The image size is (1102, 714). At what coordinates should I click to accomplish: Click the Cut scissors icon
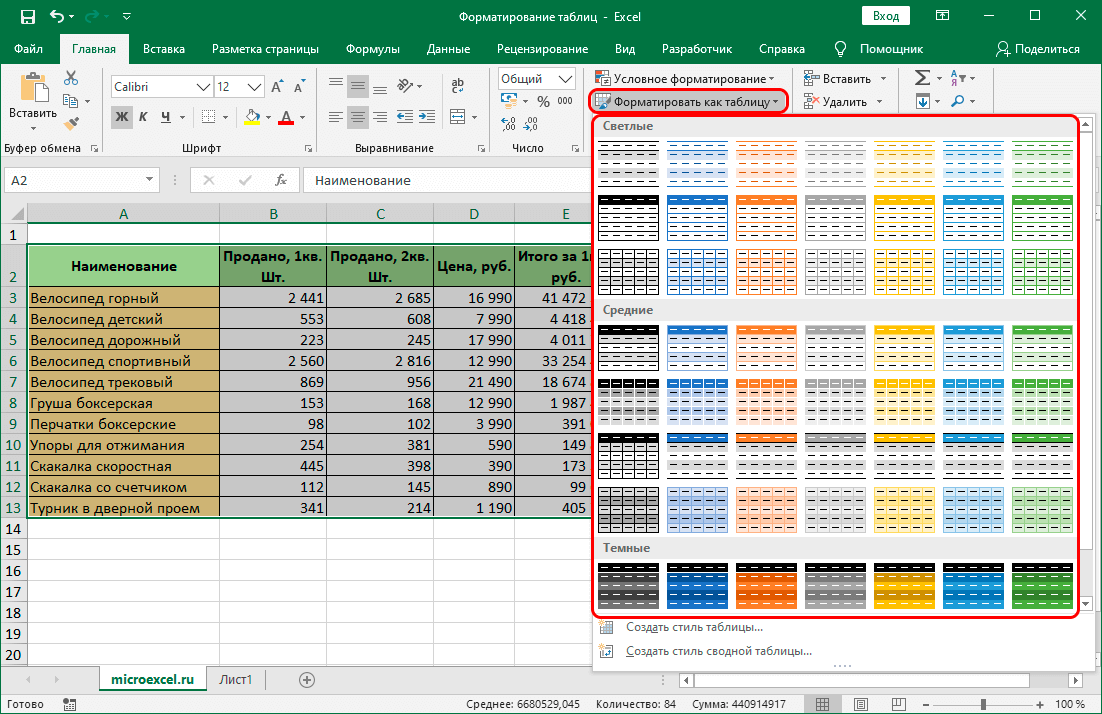[x=71, y=78]
